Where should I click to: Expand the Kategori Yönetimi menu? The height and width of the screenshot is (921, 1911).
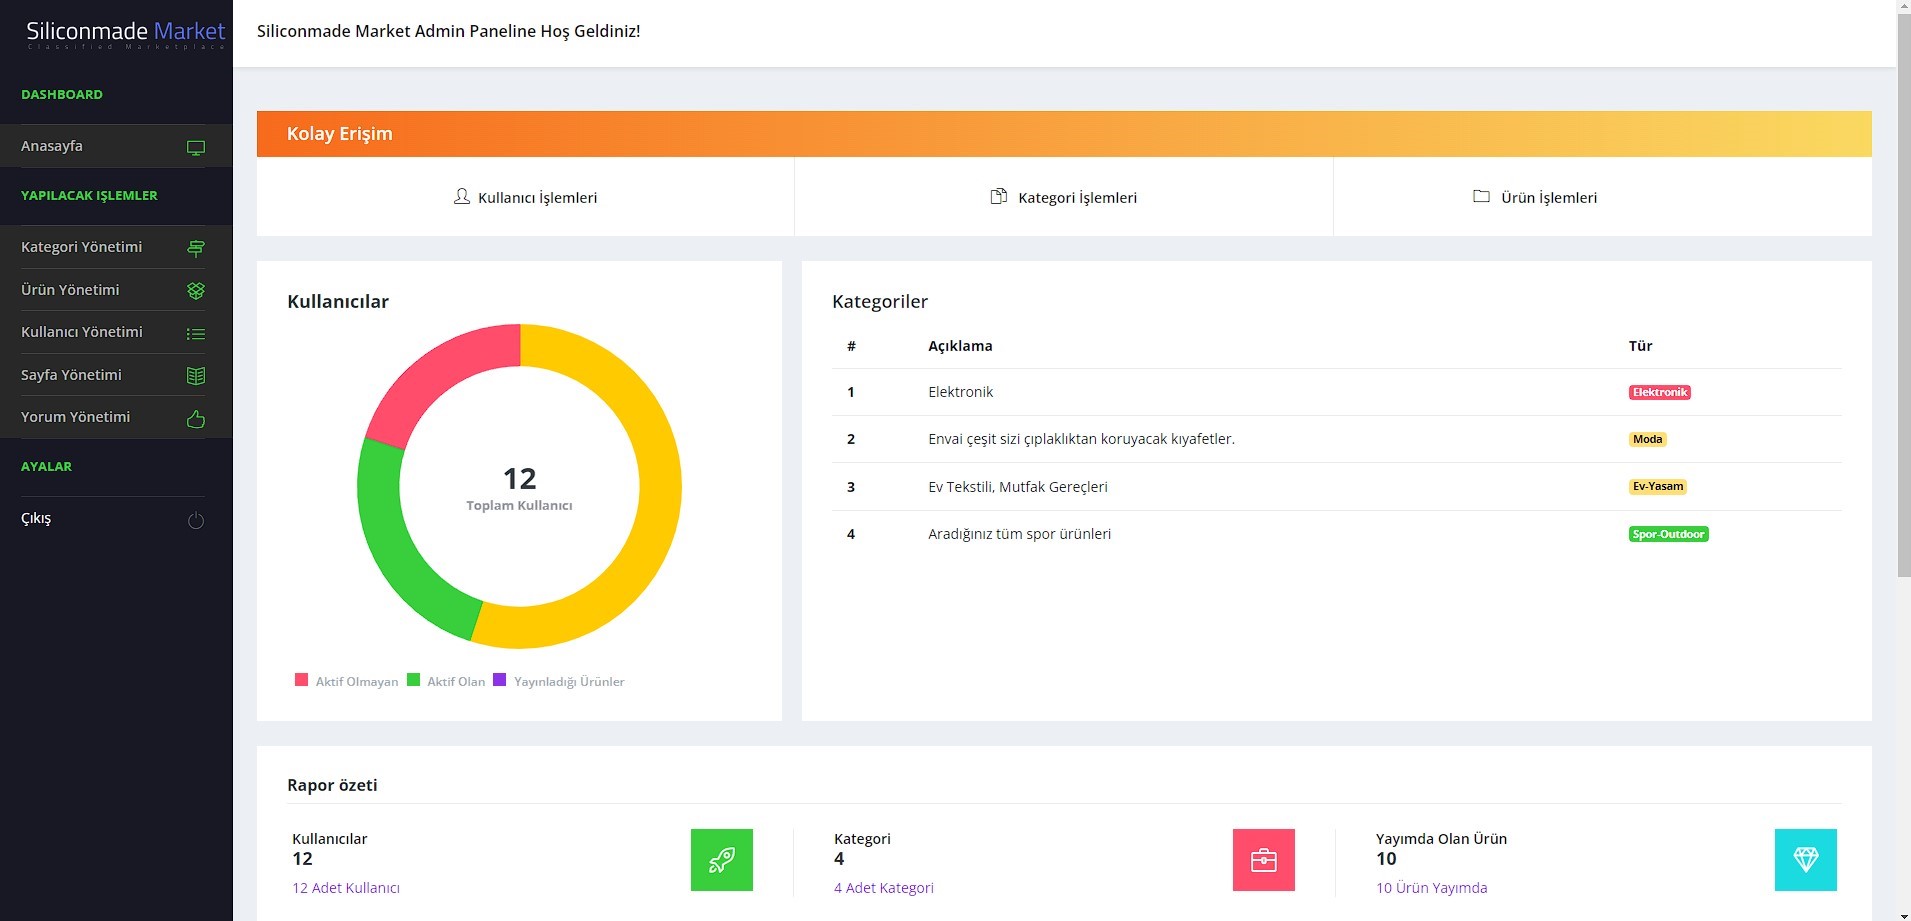[x=82, y=247]
